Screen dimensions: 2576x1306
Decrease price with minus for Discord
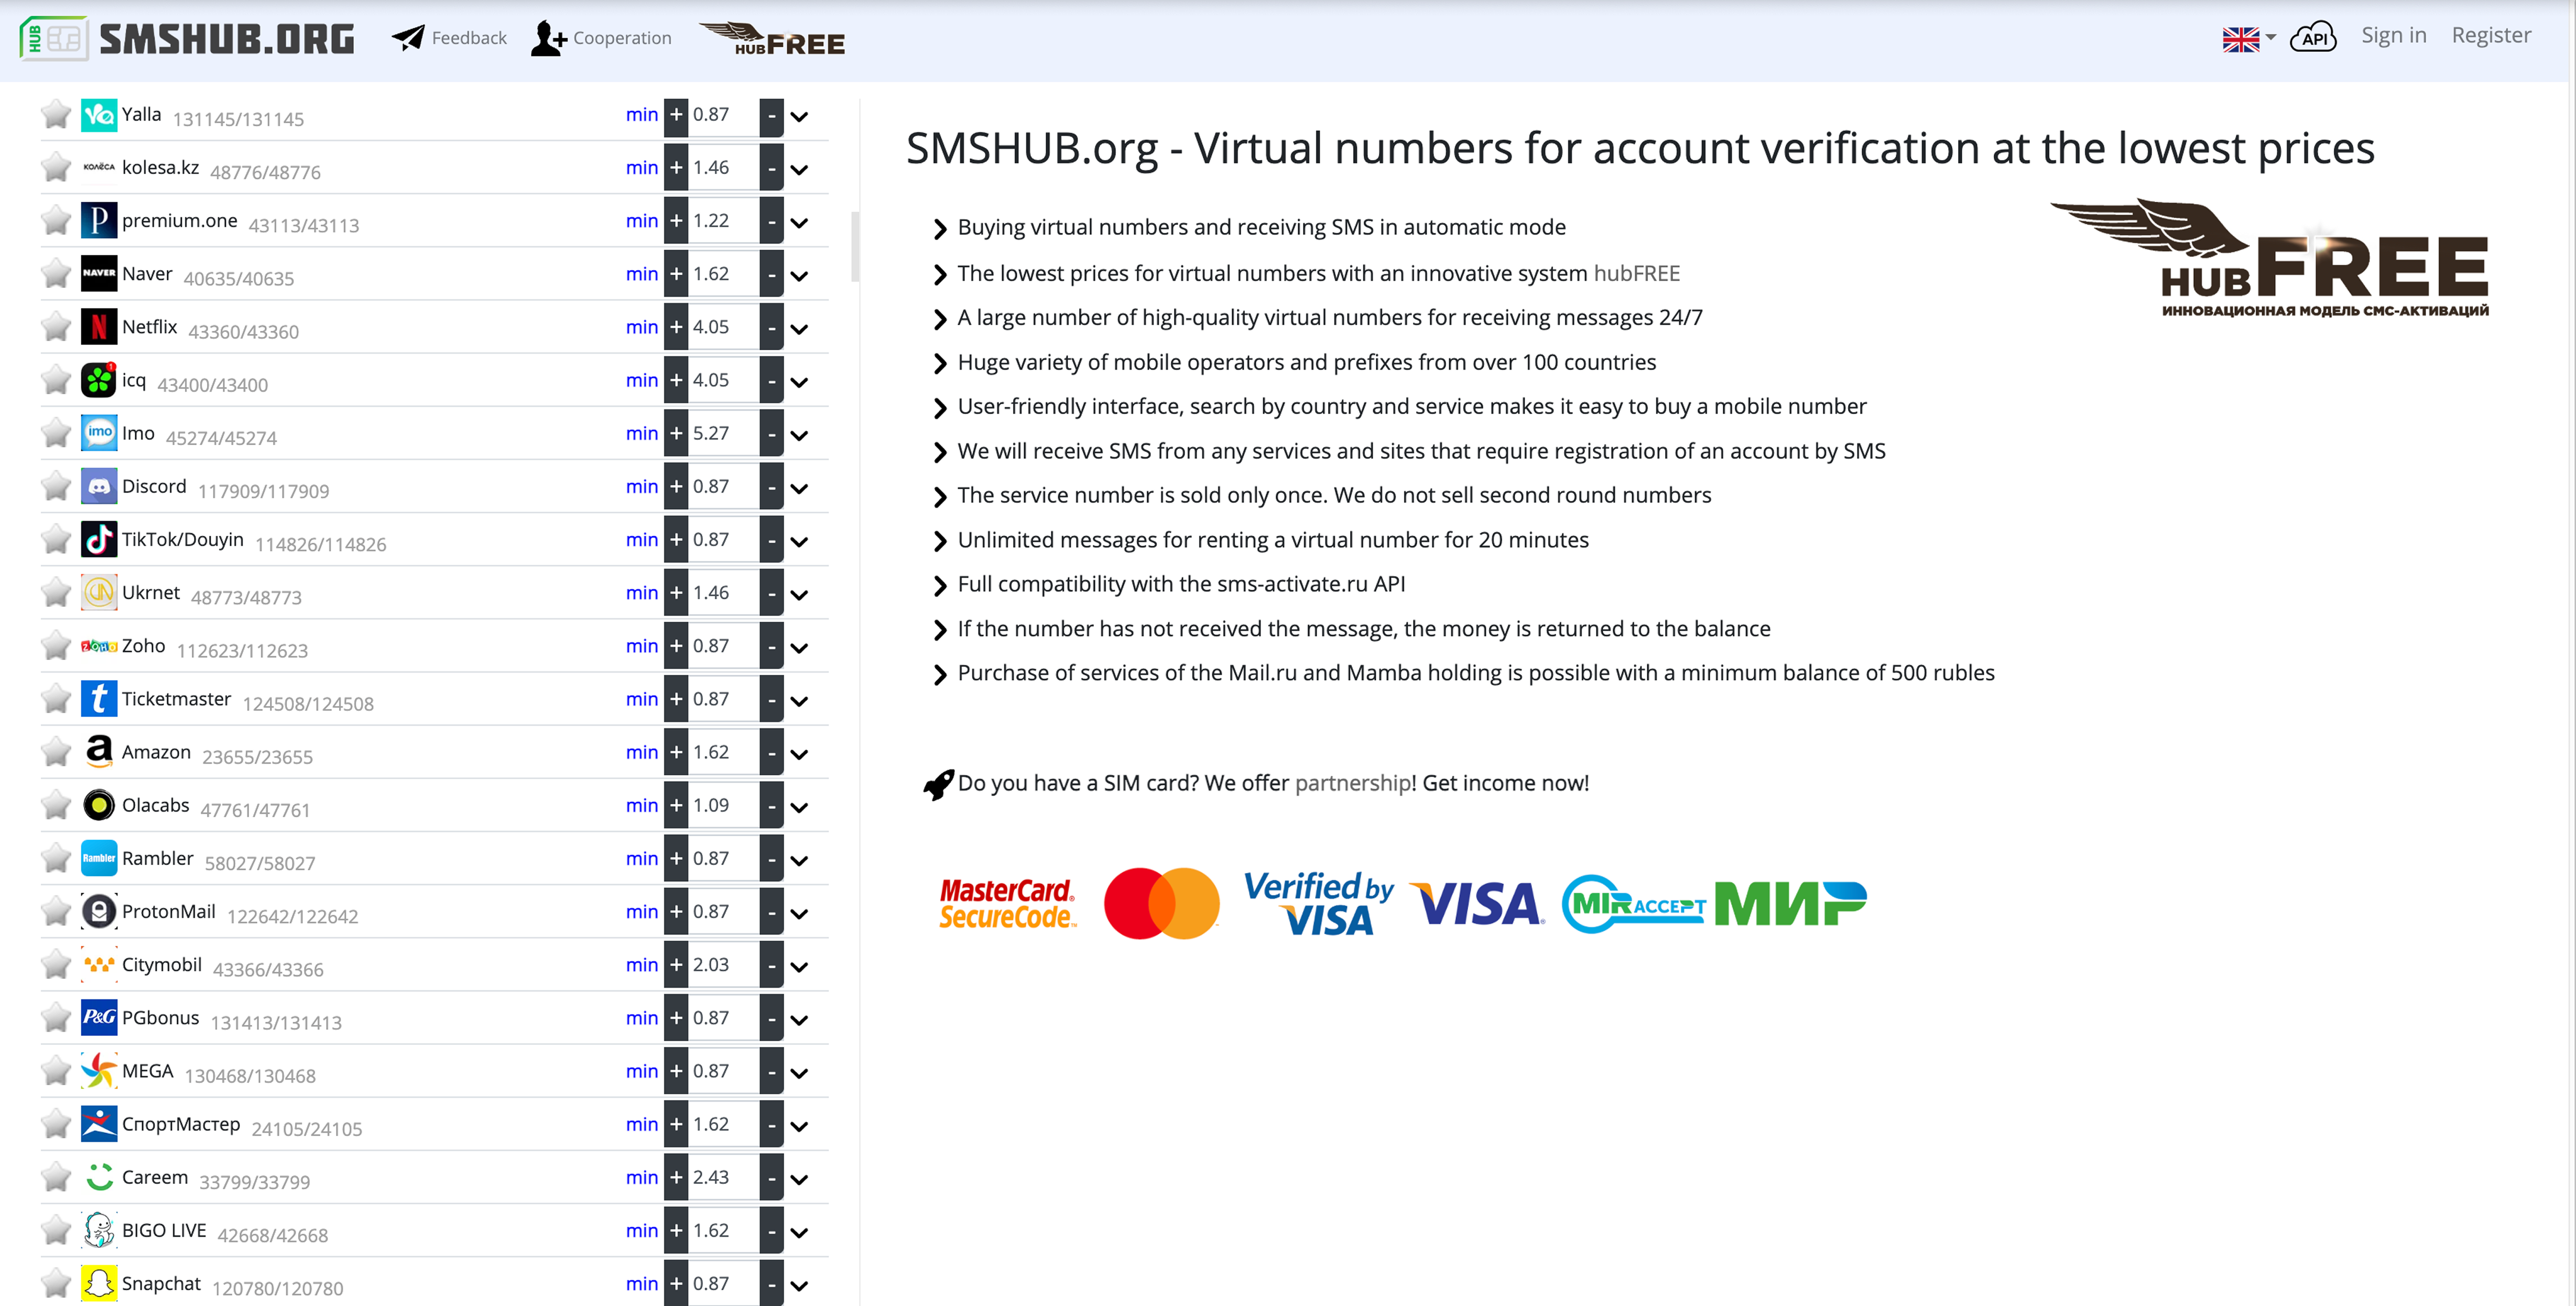(x=771, y=487)
